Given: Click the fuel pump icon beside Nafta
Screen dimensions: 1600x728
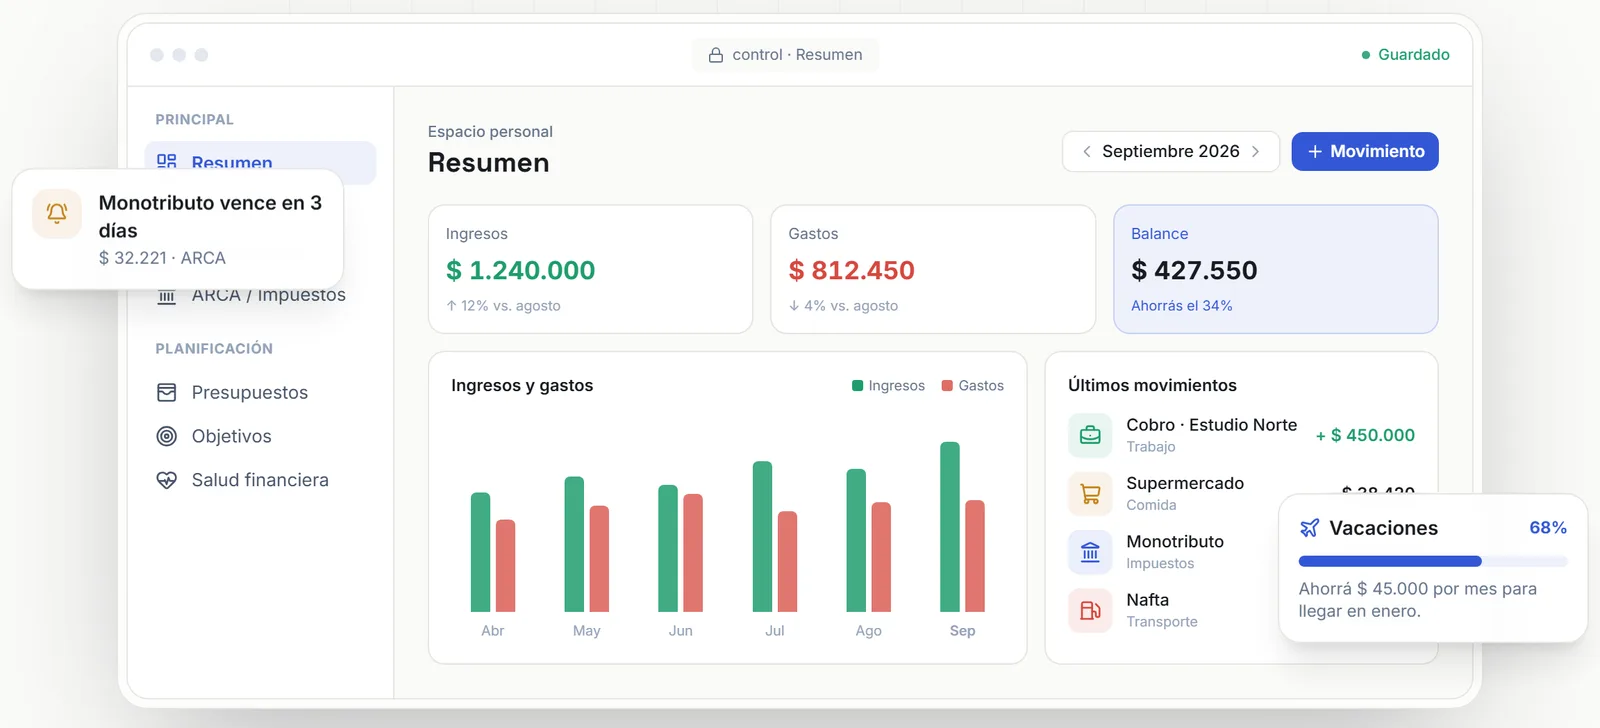Looking at the screenshot, I should pos(1090,610).
